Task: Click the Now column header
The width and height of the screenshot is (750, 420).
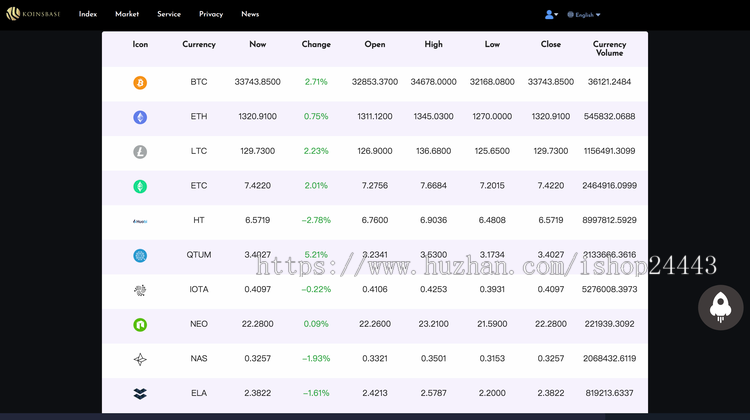Action: tap(257, 44)
